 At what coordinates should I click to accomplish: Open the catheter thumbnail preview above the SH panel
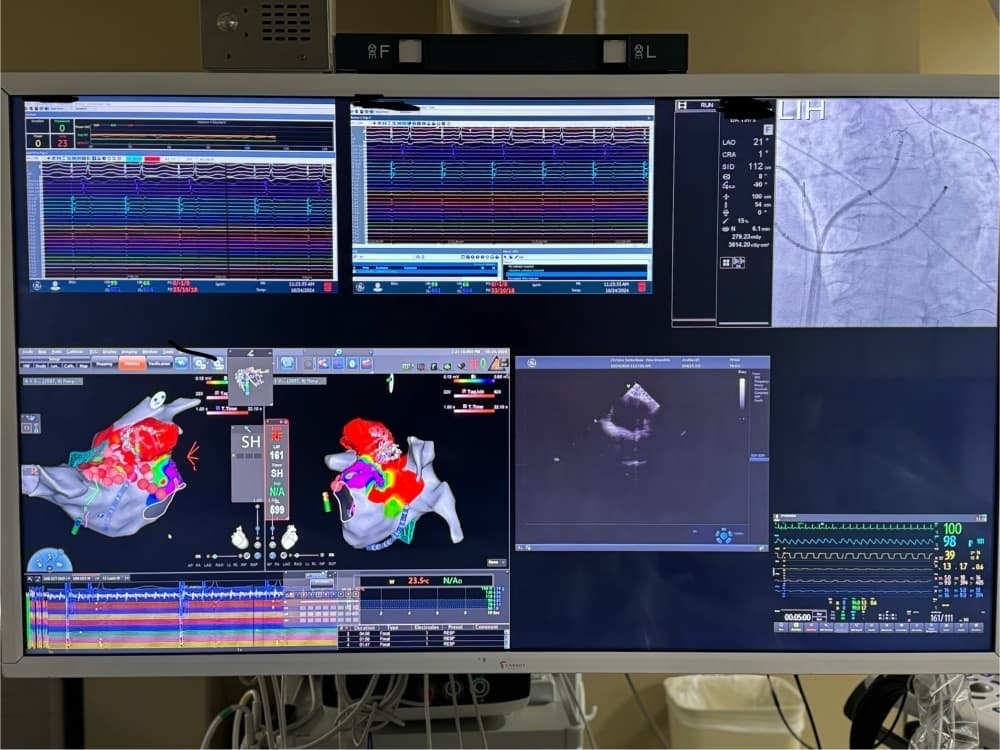click(251, 381)
